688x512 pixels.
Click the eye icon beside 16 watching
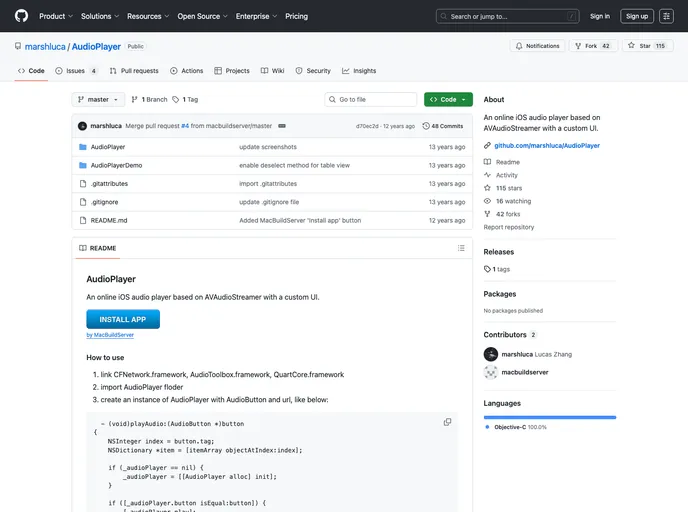point(487,201)
